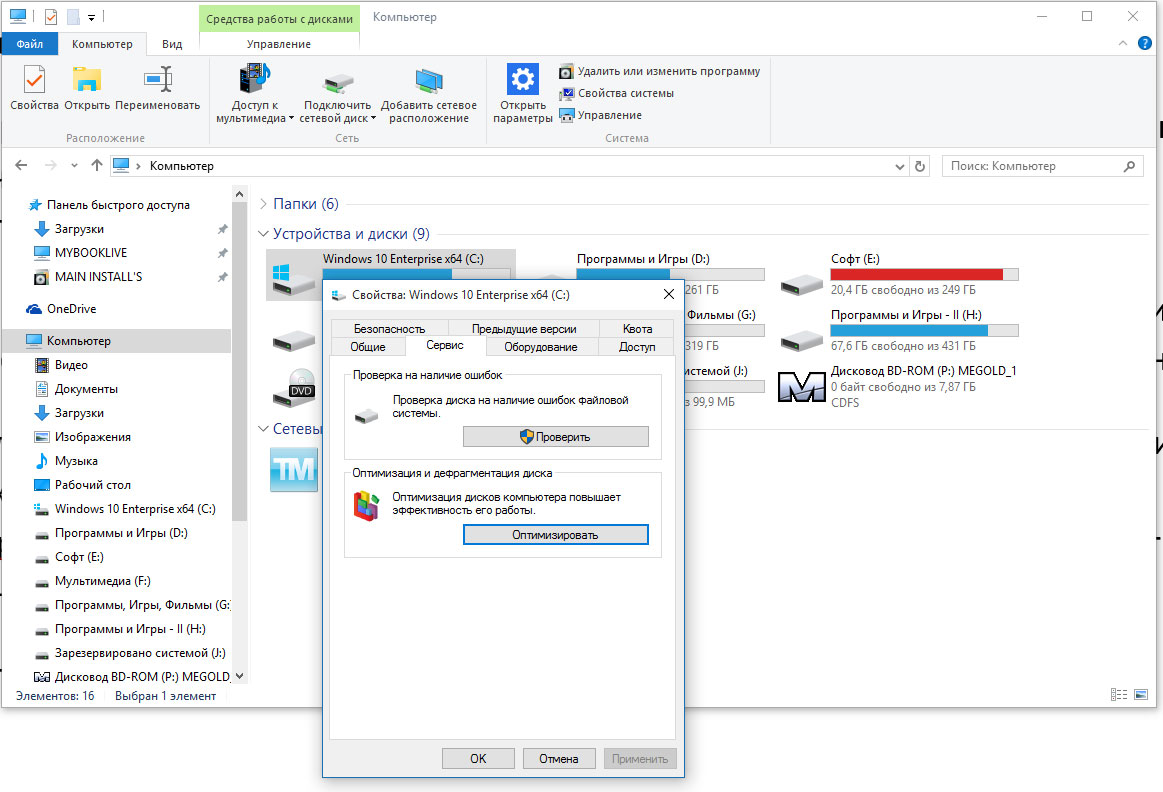This screenshot has height=792, width=1163.
Task: Open quick access toolbar customize dropdown
Action: (x=91, y=17)
